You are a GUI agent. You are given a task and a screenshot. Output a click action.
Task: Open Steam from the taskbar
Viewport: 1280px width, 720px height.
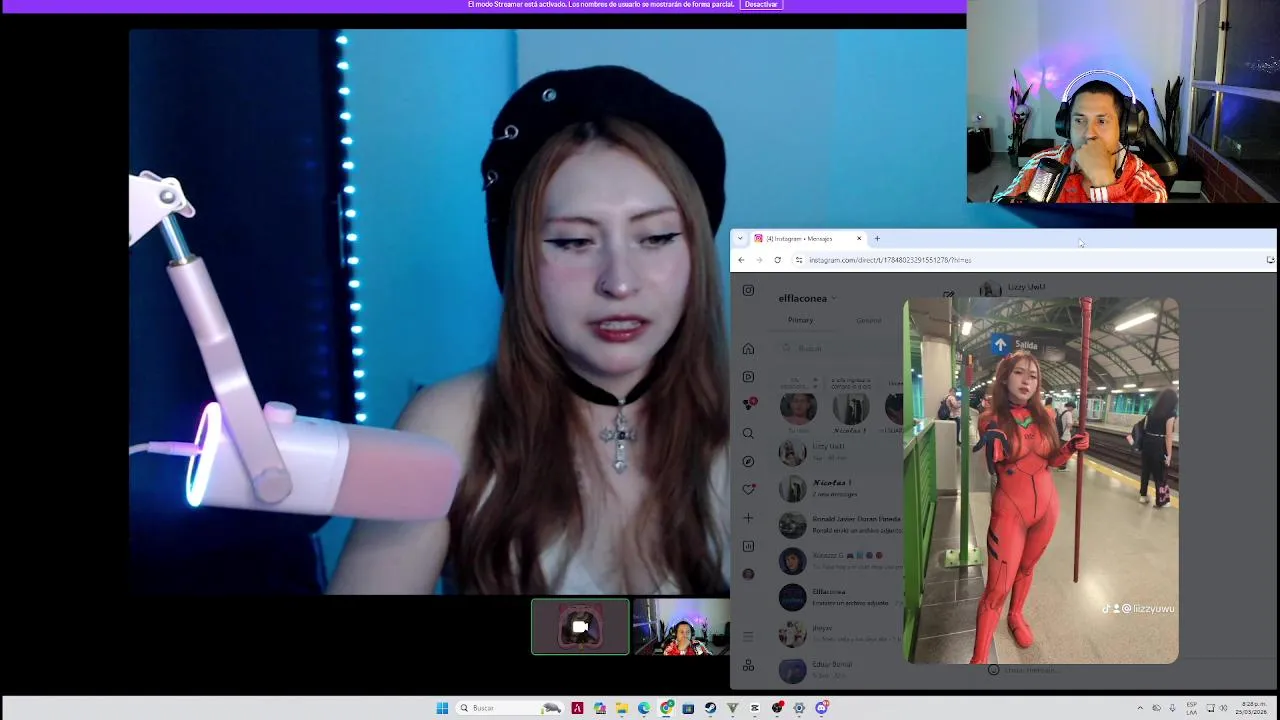(x=710, y=708)
